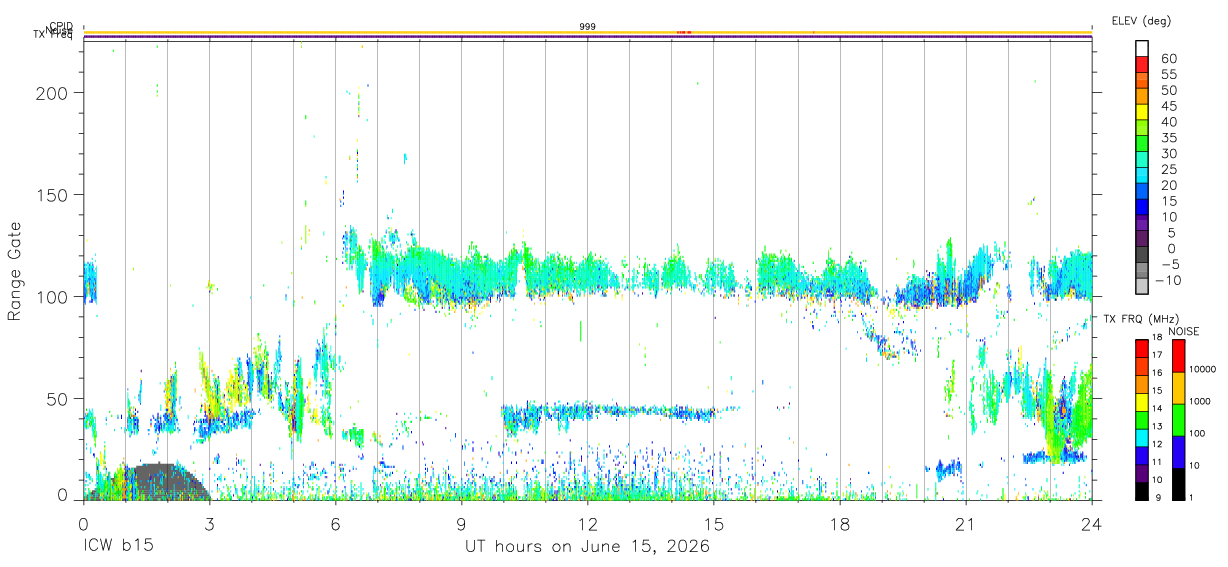Screen dimensions: 1228x567
Task: Click the CPID label at the top left
Action: coord(60,26)
